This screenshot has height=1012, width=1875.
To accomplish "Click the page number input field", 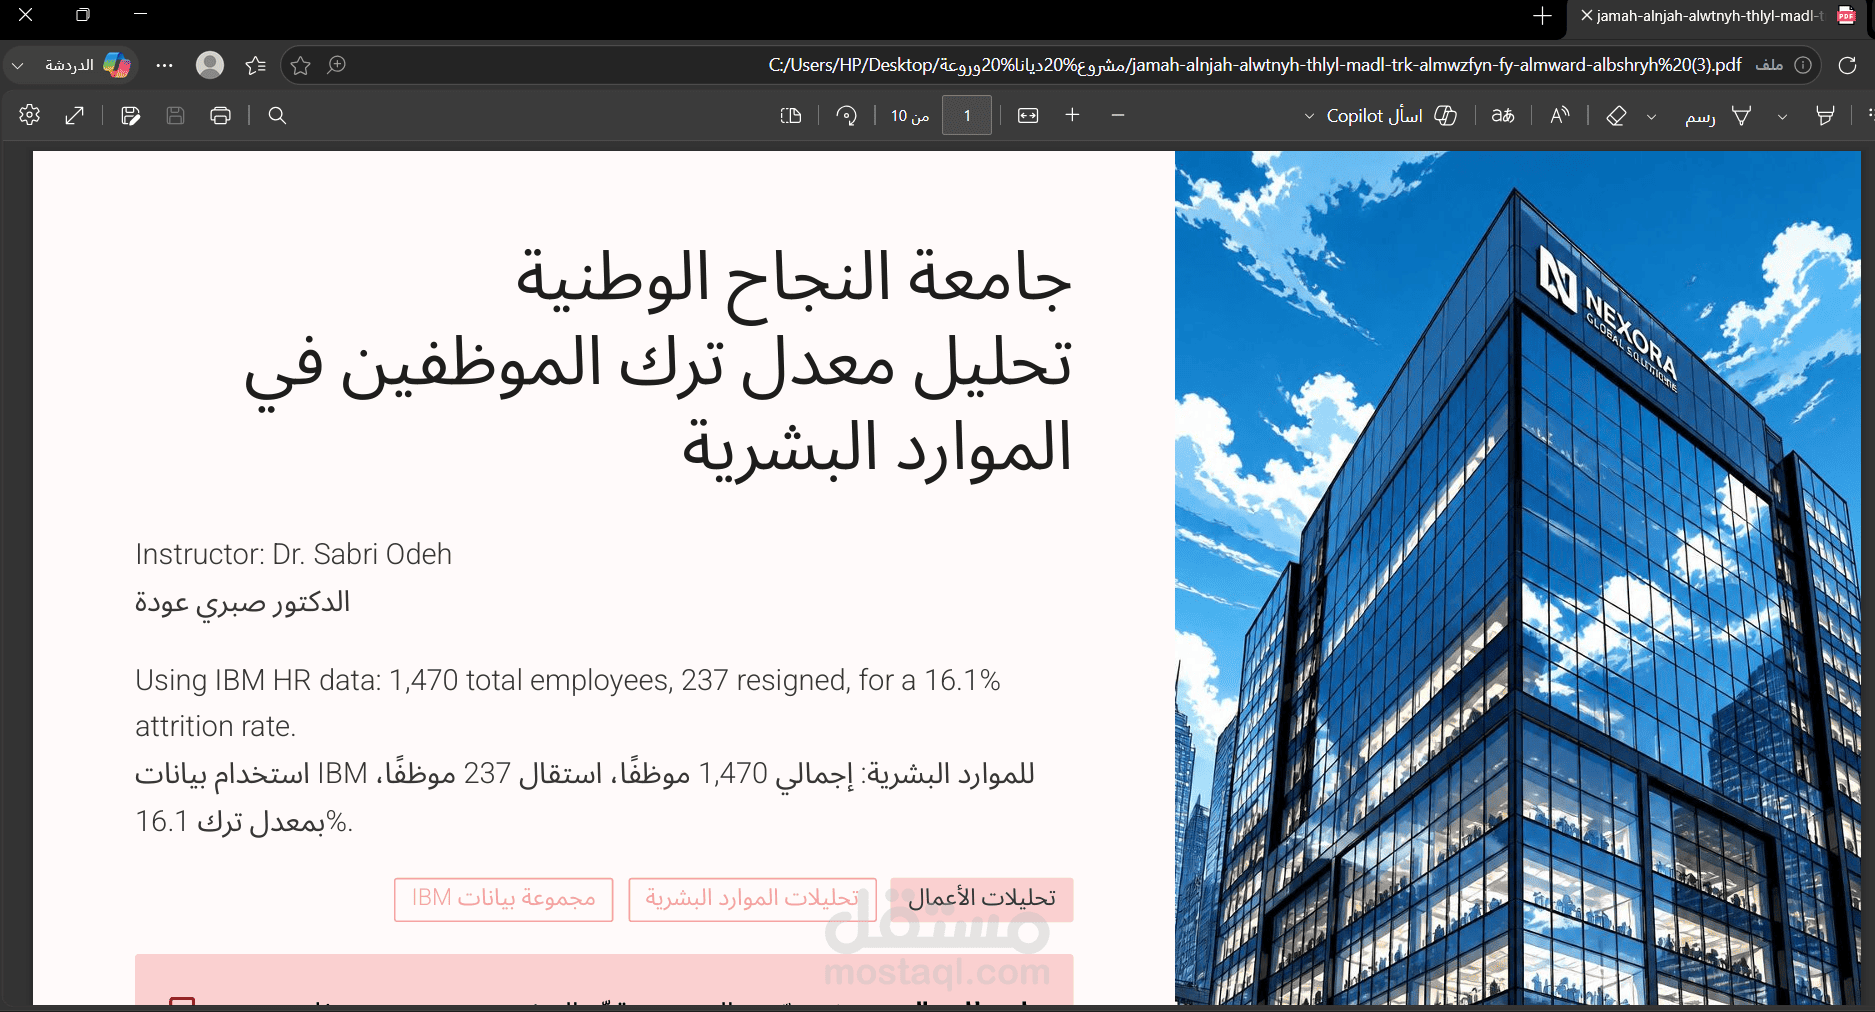I will (x=967, y=115).
